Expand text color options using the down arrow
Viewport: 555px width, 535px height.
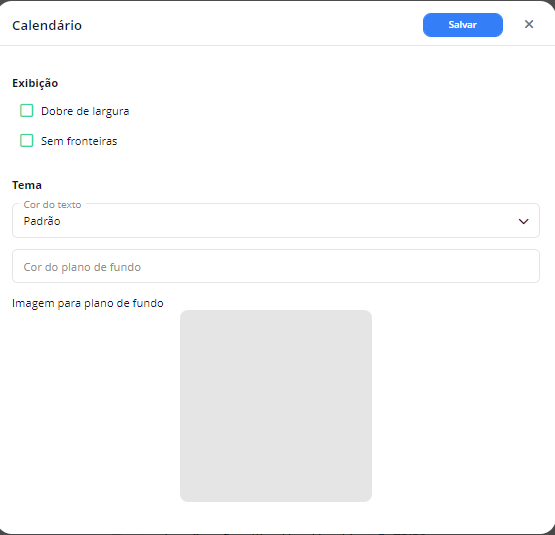523,221
